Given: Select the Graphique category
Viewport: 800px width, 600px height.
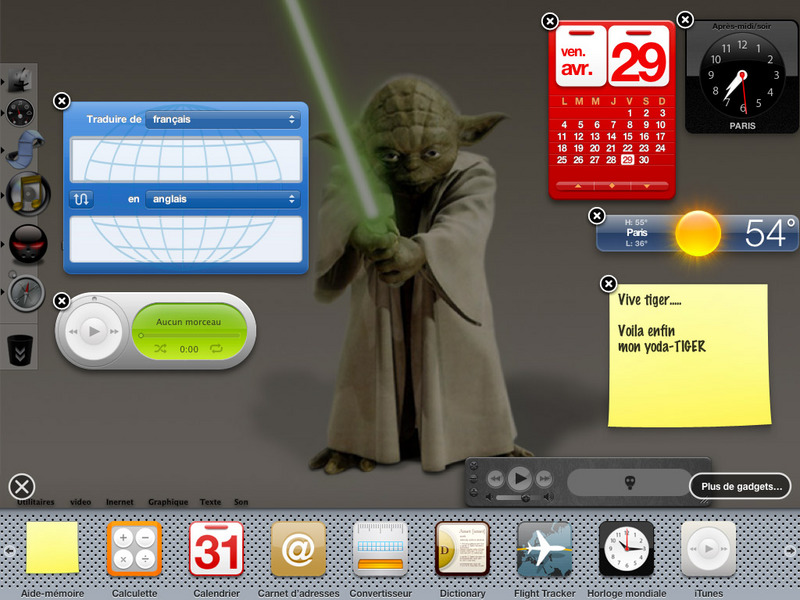Looking at the screenshot, I should pos(168,502).
